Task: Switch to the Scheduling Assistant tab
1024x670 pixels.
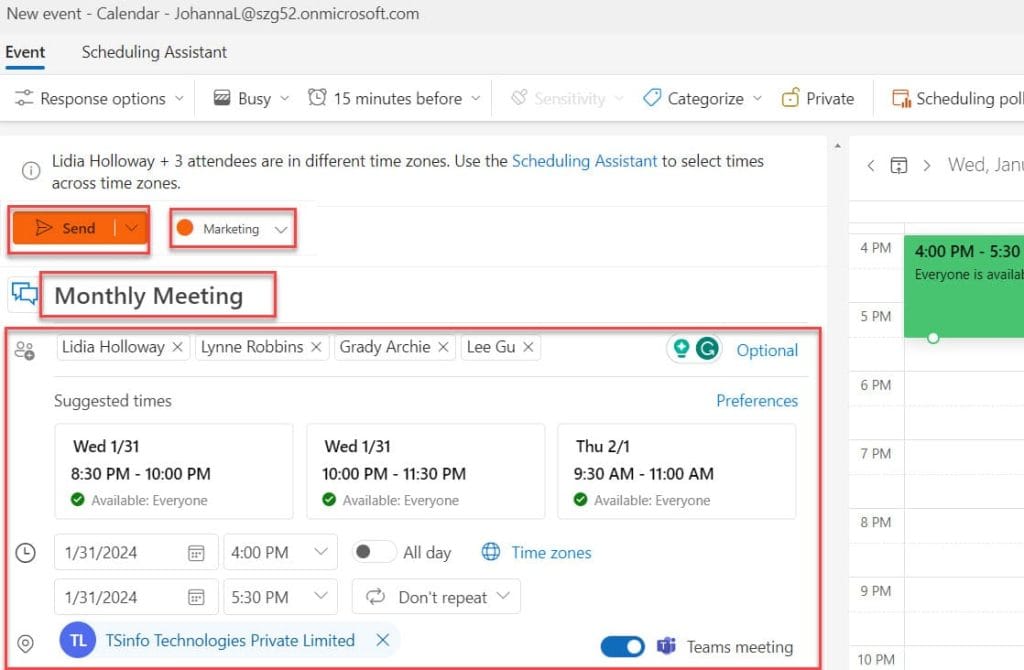Action: click(154, 52)
